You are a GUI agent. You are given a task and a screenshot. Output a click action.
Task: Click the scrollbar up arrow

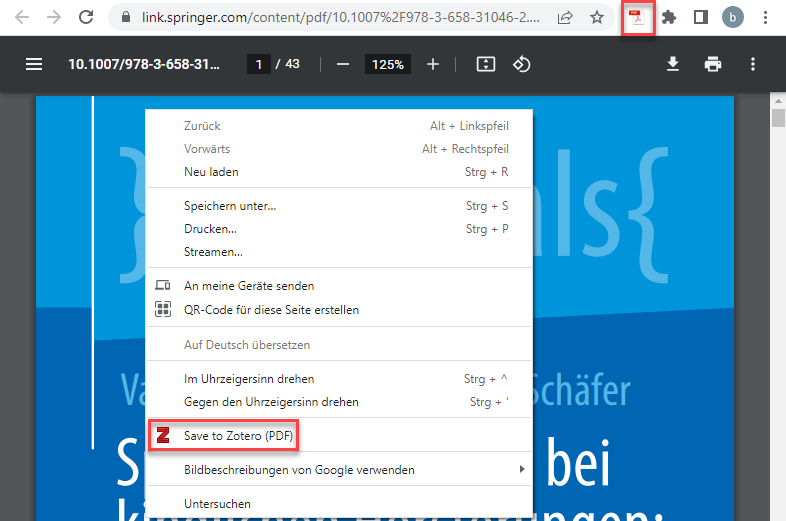coord(778,101)
